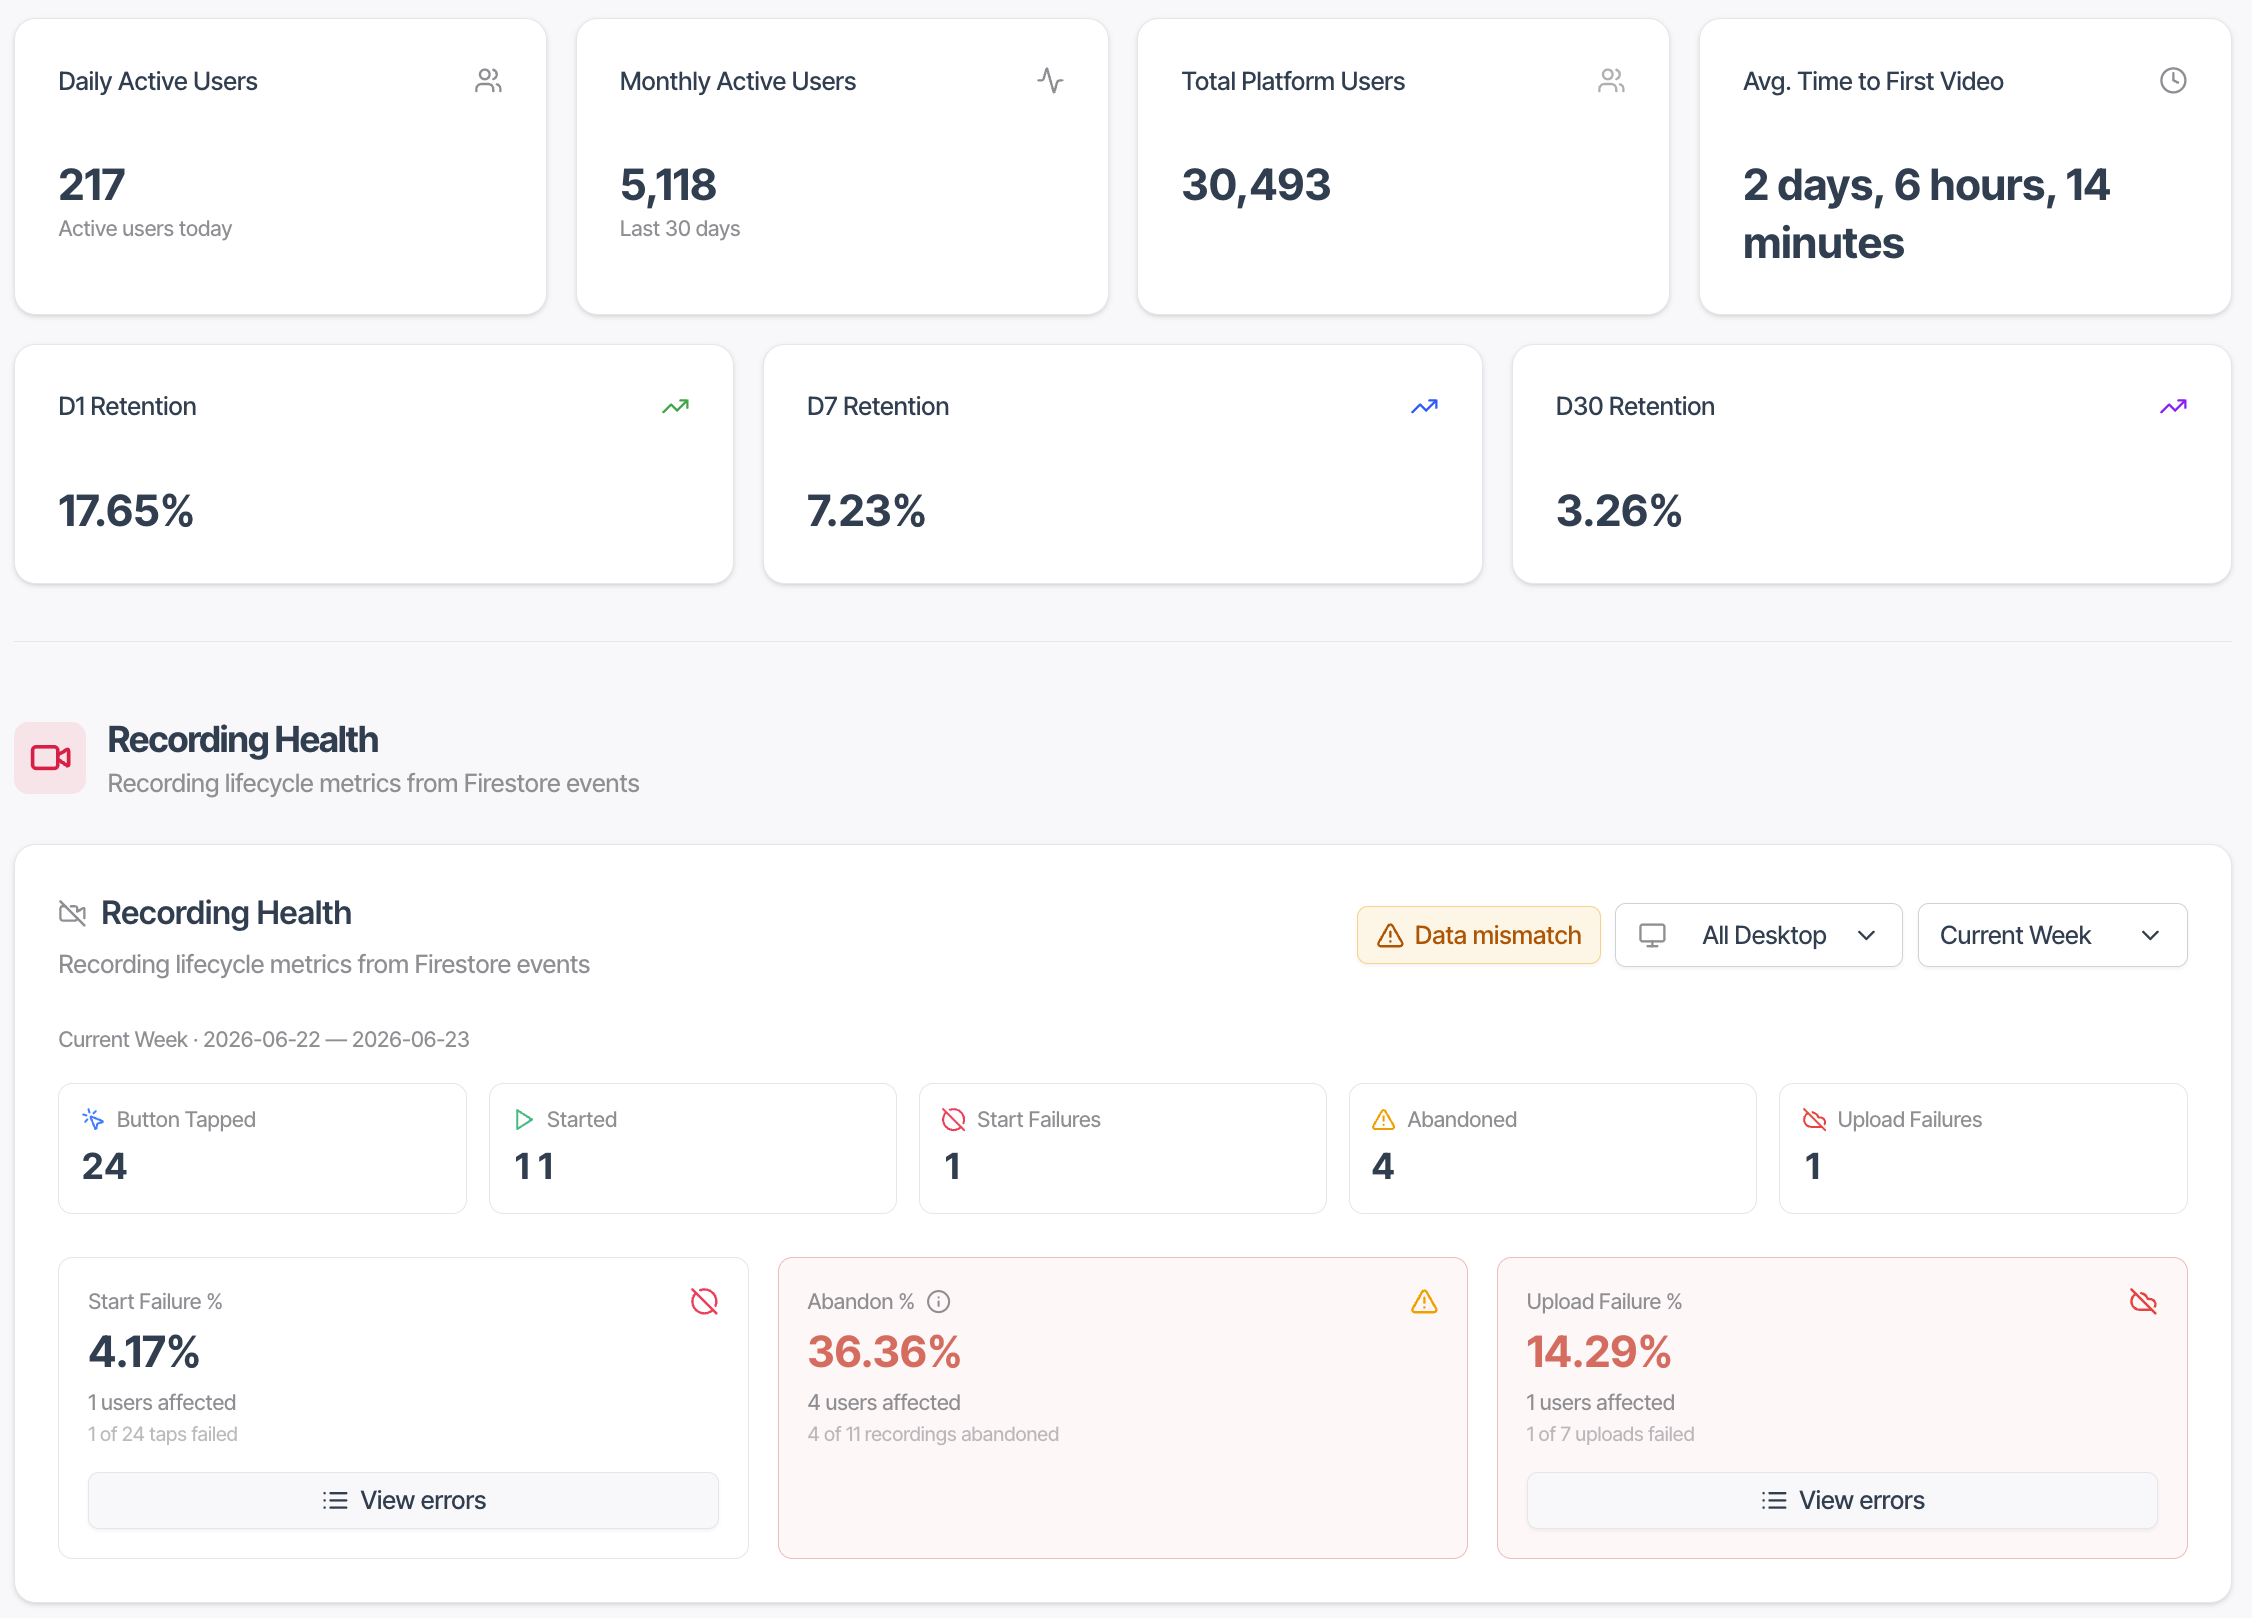This screenshot has height=1618, width=2252.
Task: Click the crossed-out camera icon beside Recording Health title
Action: (x=72, y=912)
